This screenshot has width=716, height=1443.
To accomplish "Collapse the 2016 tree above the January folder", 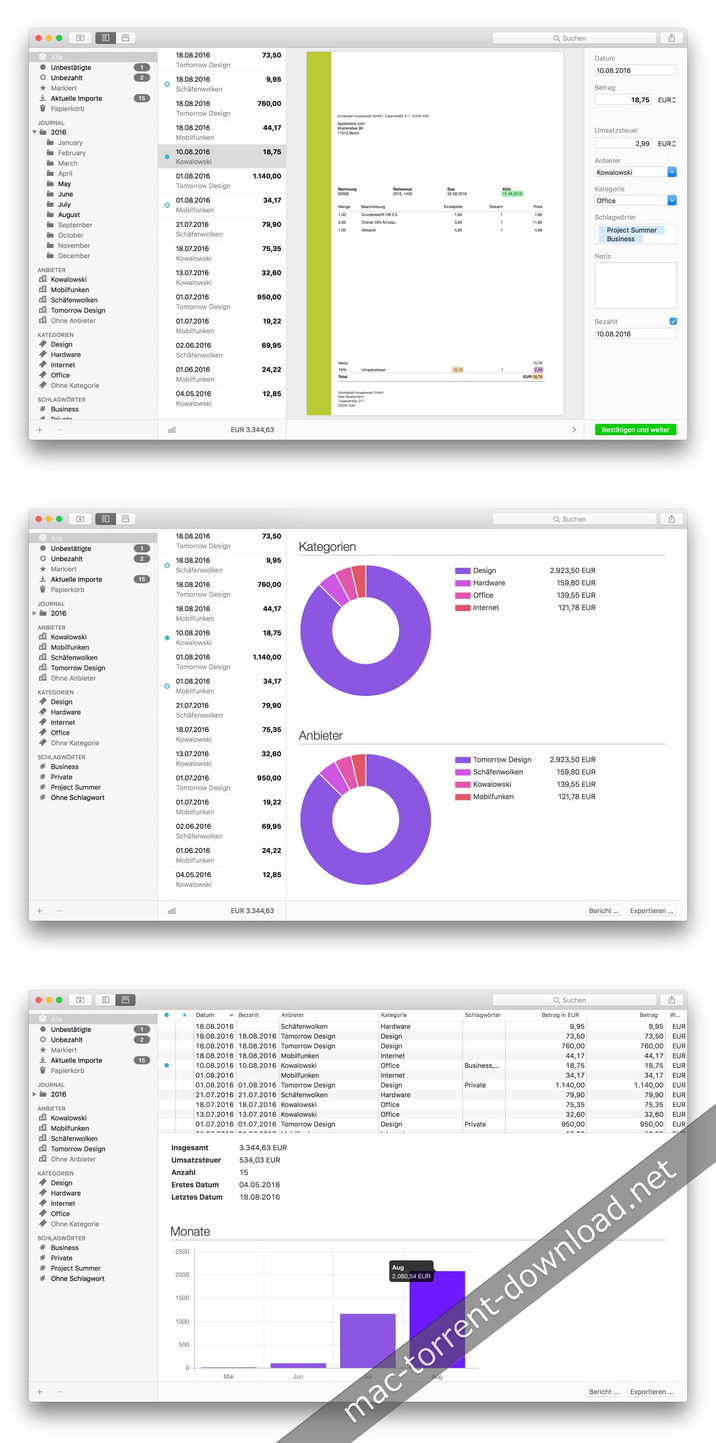I will (35, 132).
